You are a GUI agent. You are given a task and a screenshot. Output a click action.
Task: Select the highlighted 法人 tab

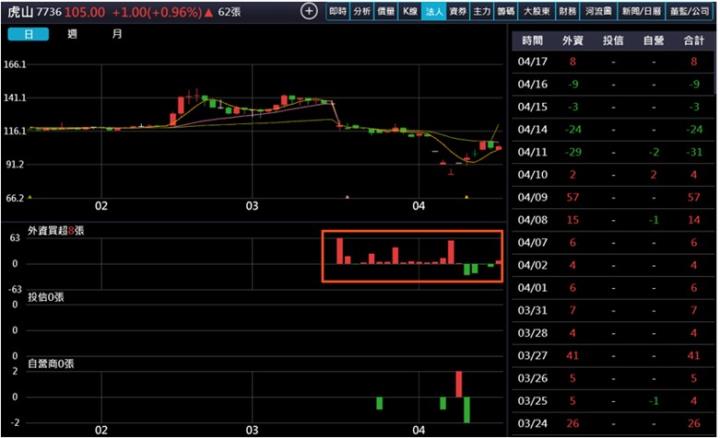pyautogui.click(x=434, y=11)
